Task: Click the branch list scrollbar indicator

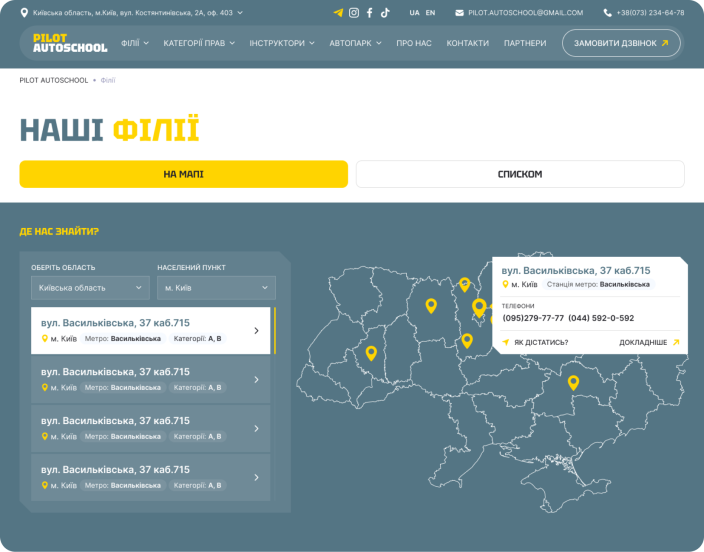Action: point(274,331)
